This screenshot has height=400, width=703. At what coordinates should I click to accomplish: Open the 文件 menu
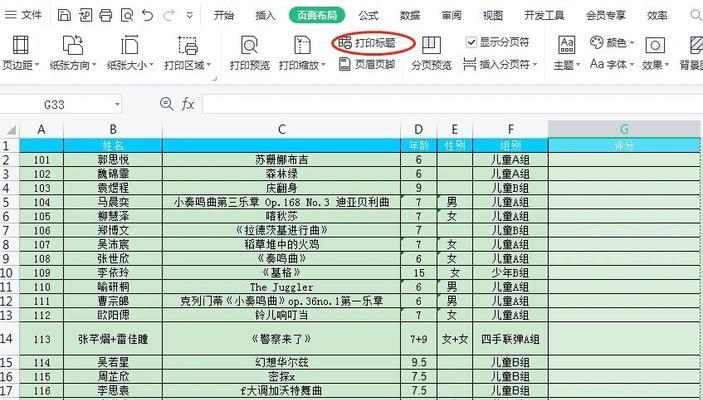tap(23, 15)
